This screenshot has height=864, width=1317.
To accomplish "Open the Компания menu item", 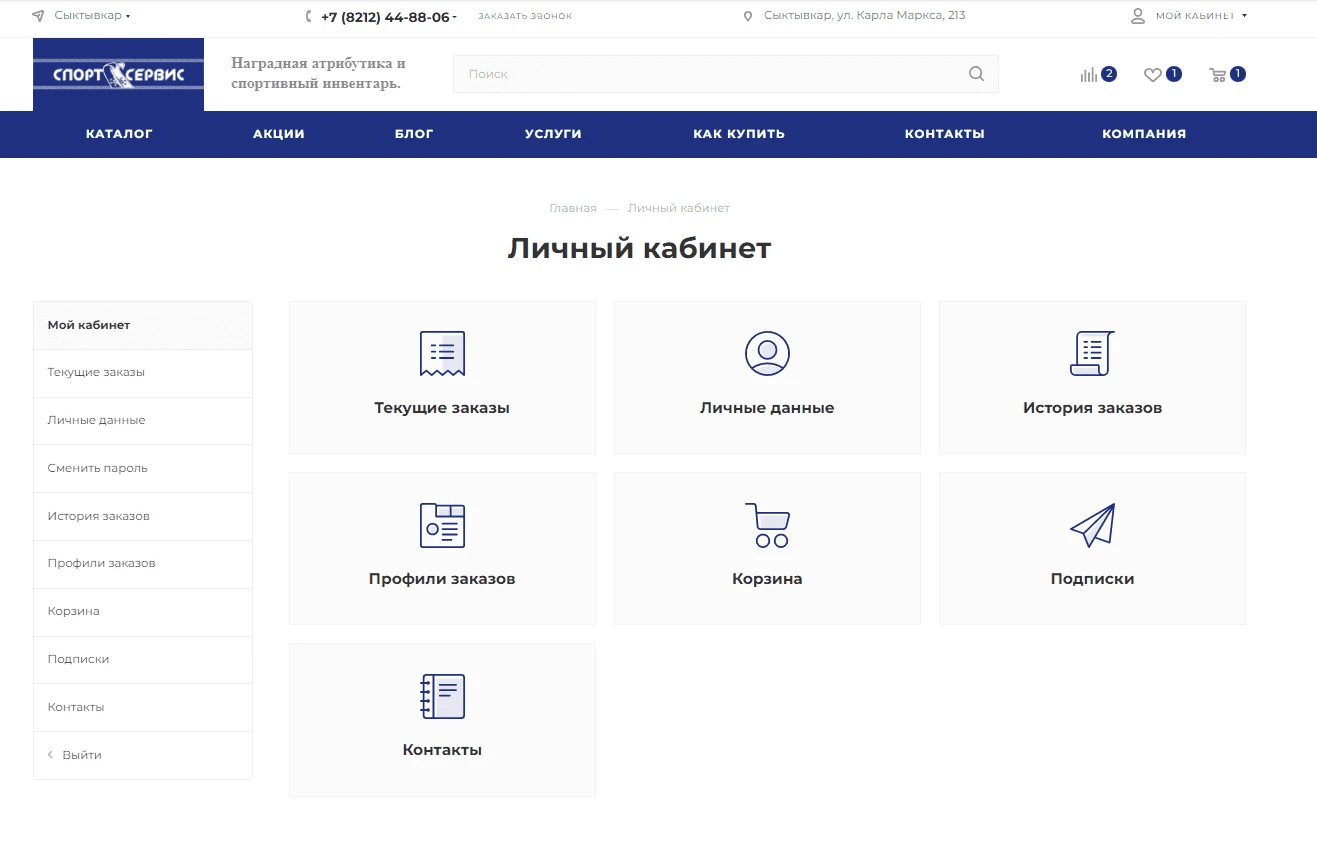I will click(x=1144, y=134).
